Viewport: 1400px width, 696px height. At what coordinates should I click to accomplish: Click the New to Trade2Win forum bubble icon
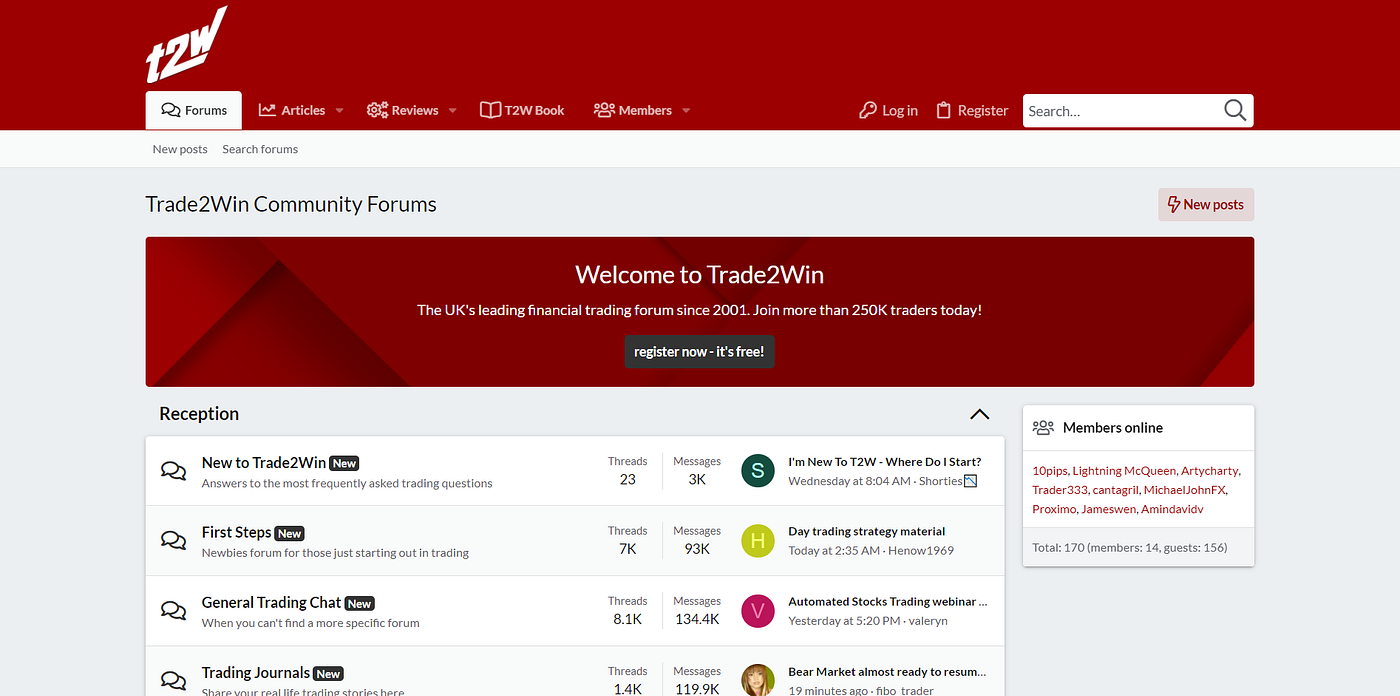point(174,471)
